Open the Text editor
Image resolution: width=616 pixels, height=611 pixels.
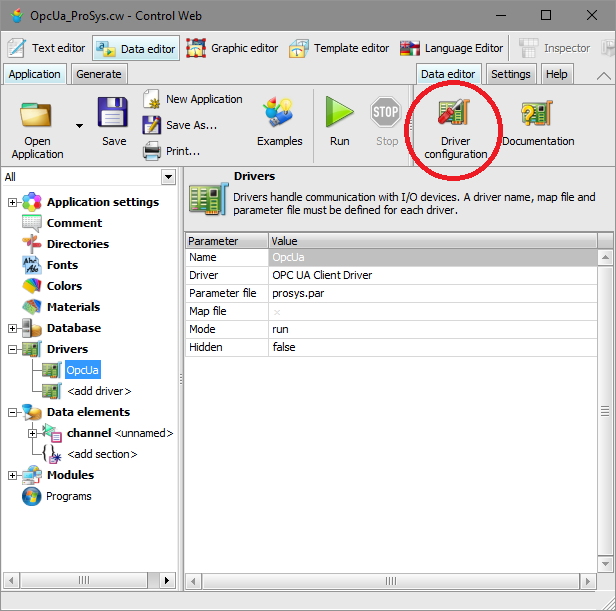pyautogui.click(x=46, y=48)
